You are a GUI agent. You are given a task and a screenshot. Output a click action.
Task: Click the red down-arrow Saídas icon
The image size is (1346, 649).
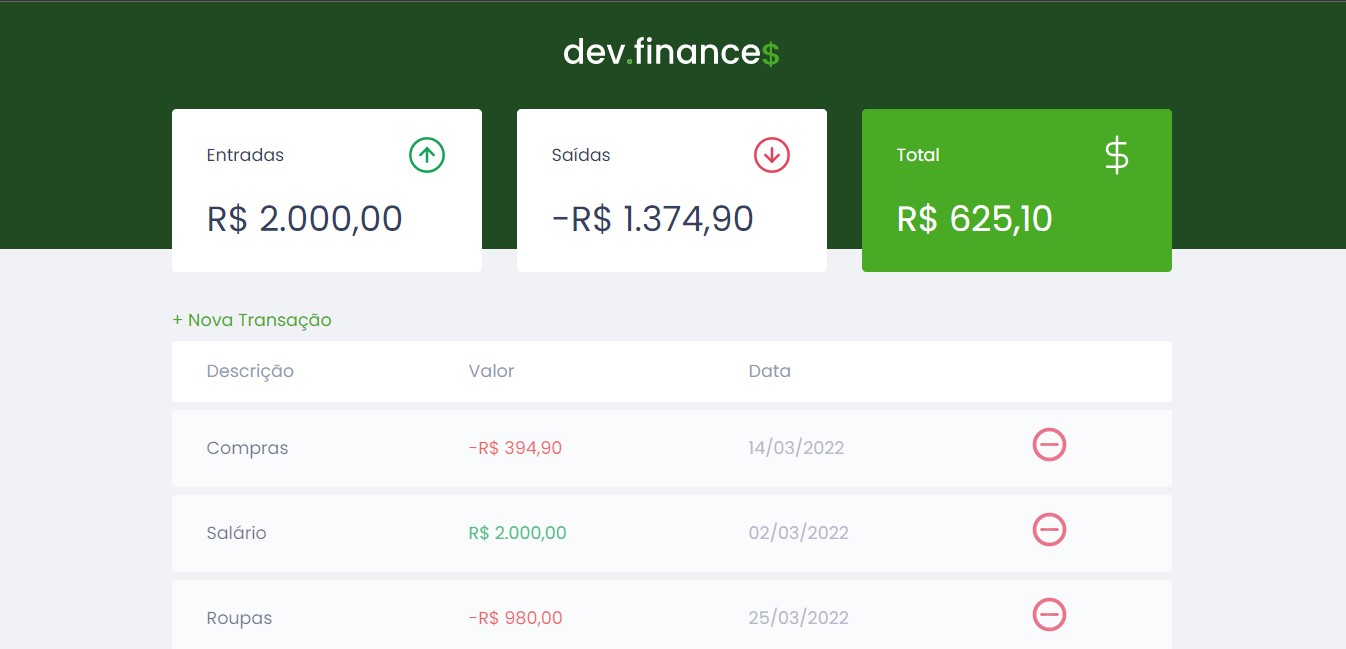point(771,155)
